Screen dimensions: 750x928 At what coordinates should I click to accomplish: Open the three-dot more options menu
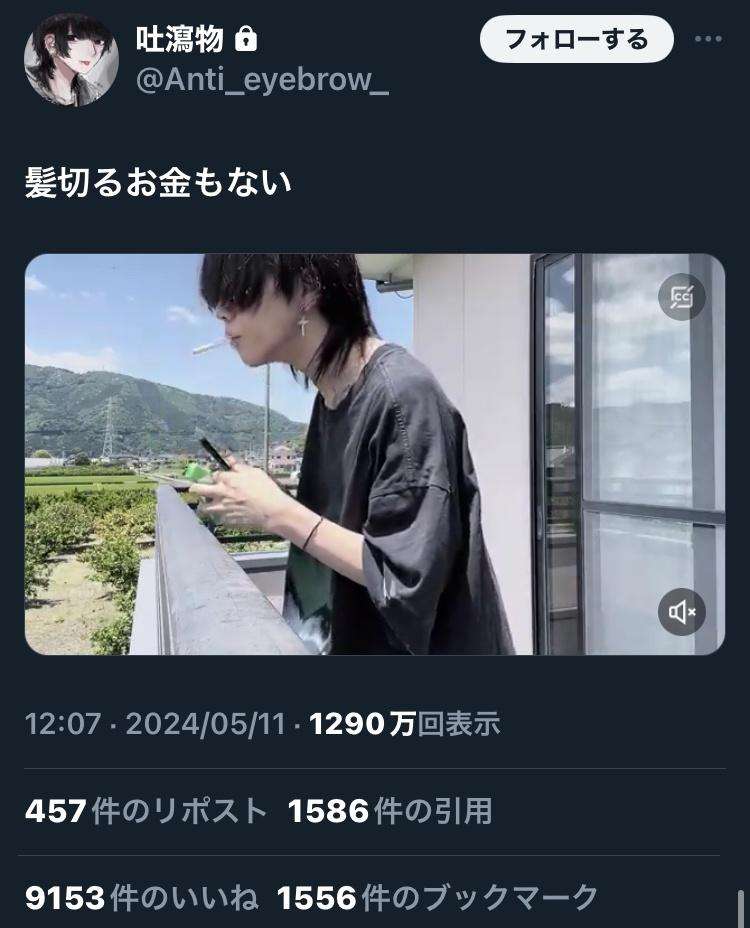pyautogui.click(x=708, y=39)
